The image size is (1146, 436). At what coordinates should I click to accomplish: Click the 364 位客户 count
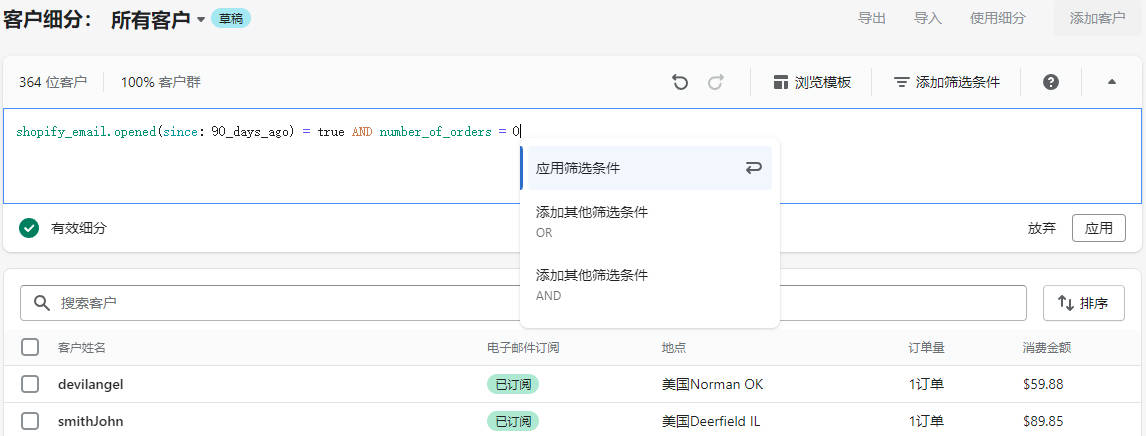[x=53, y=83]
